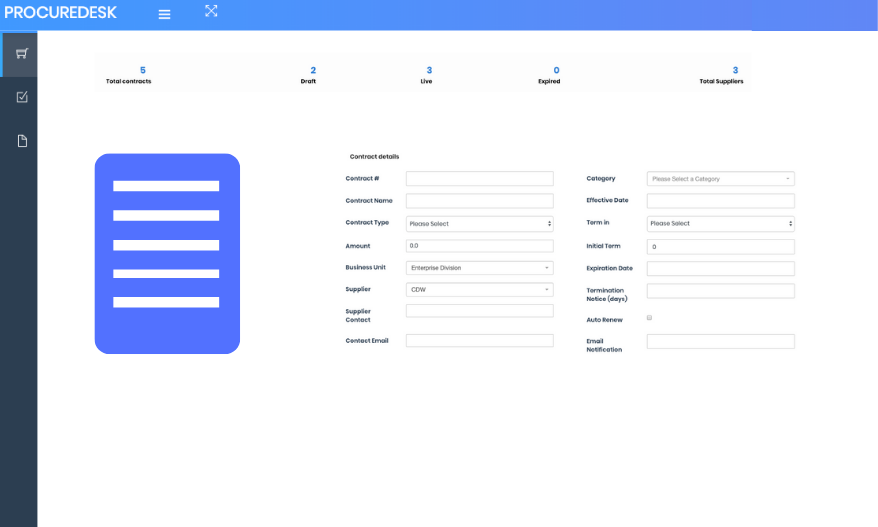Open the Term in dropdown
Image resolution: width=878 pixels, height=527 pixels.
tap(721, 223)
